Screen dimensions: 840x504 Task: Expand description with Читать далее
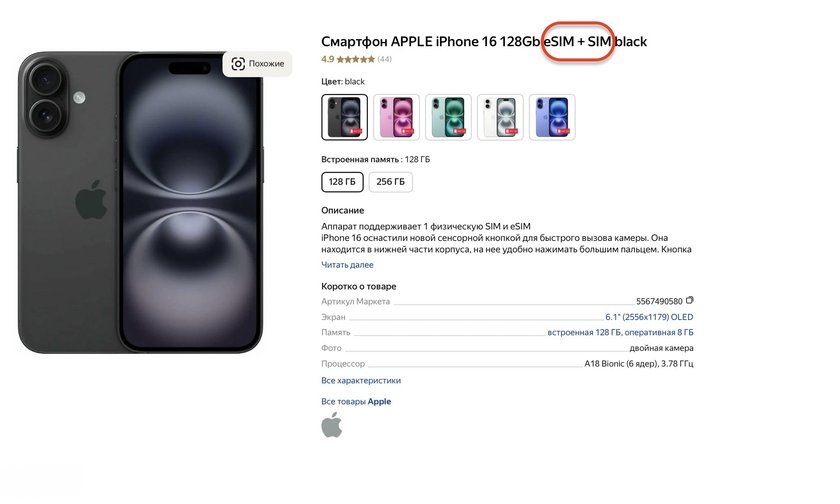(x=347, y=265)
